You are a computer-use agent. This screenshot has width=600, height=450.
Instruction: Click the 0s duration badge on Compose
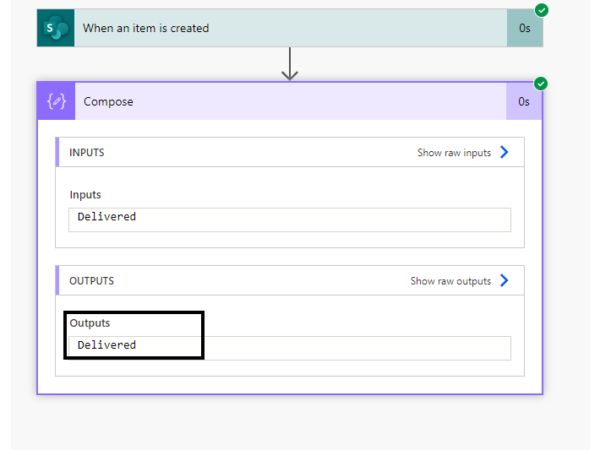point(524,101)
